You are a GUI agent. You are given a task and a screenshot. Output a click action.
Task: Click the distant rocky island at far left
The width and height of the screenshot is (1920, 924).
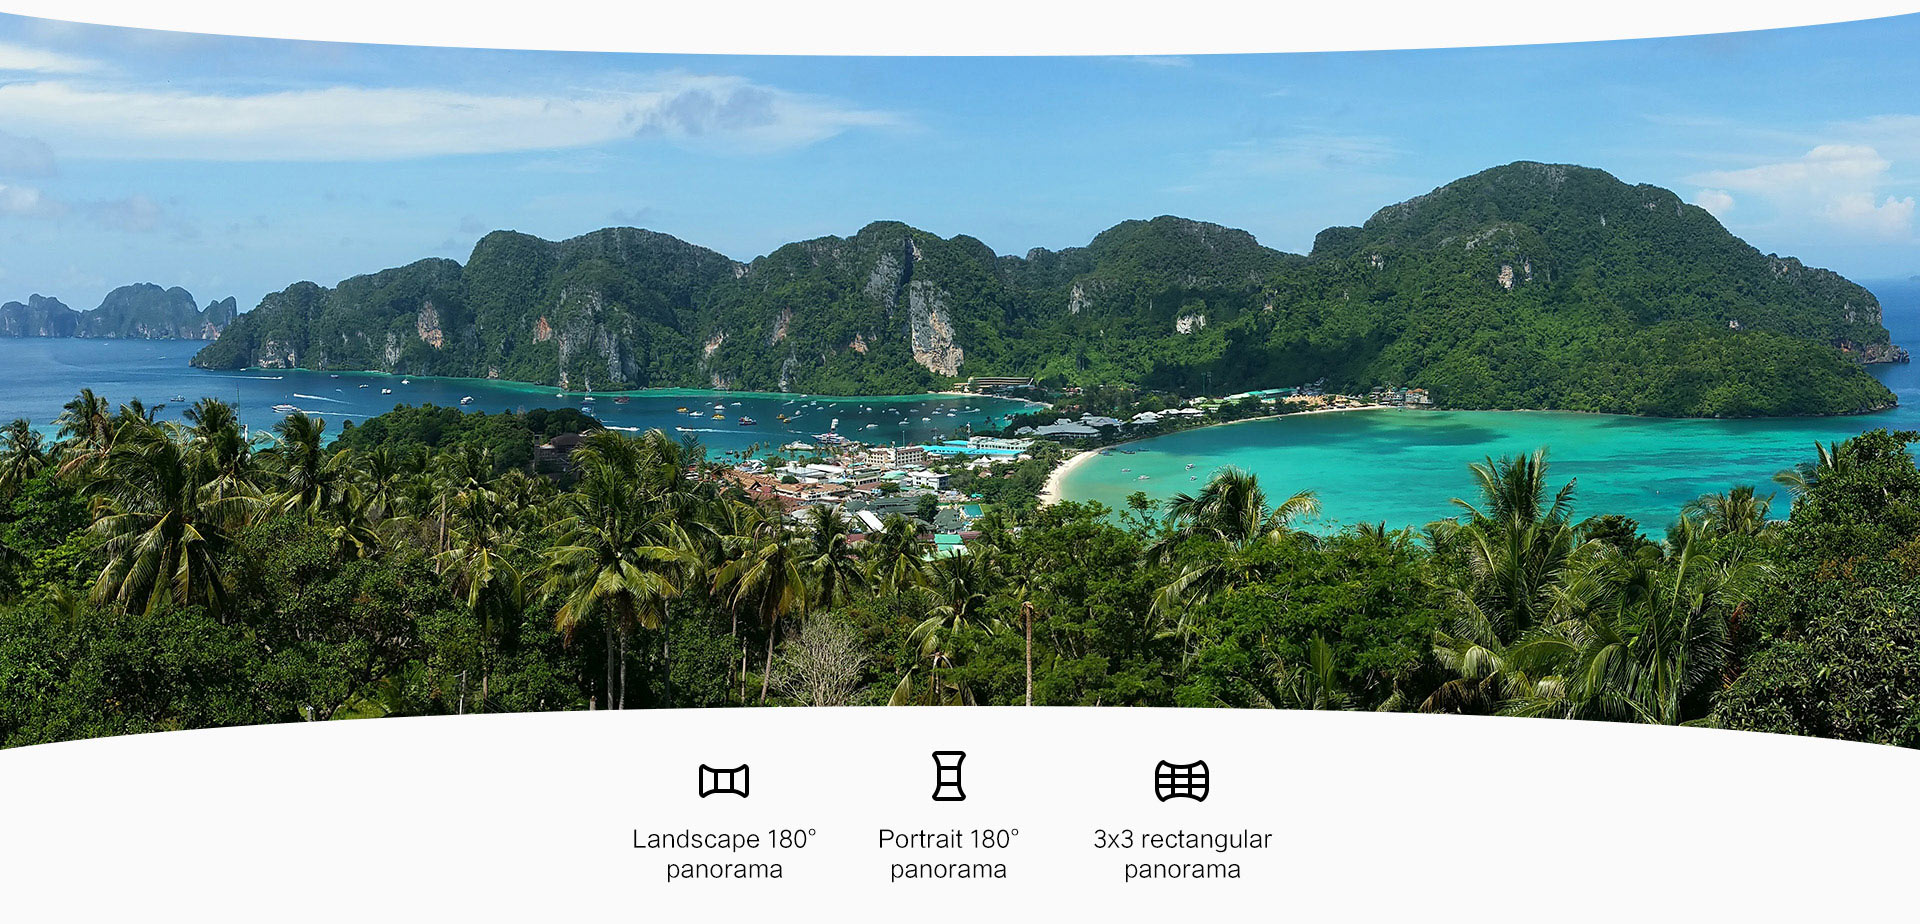(x=118, y=312)
